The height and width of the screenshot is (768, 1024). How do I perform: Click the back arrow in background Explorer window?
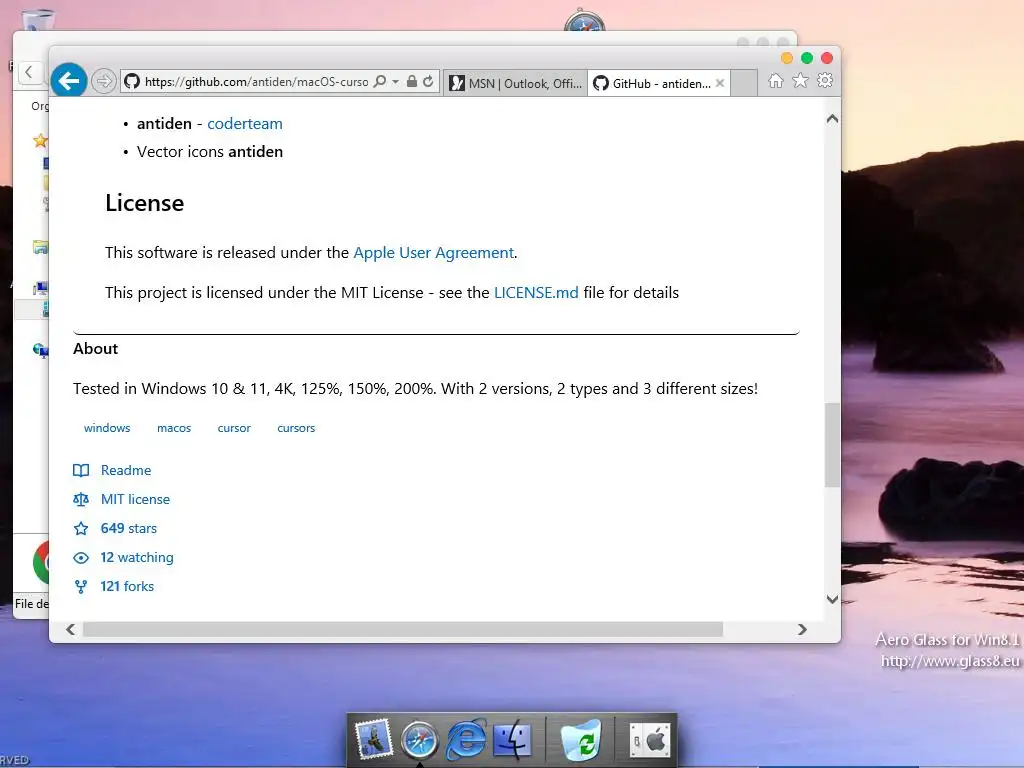click(x=29, y=72)
